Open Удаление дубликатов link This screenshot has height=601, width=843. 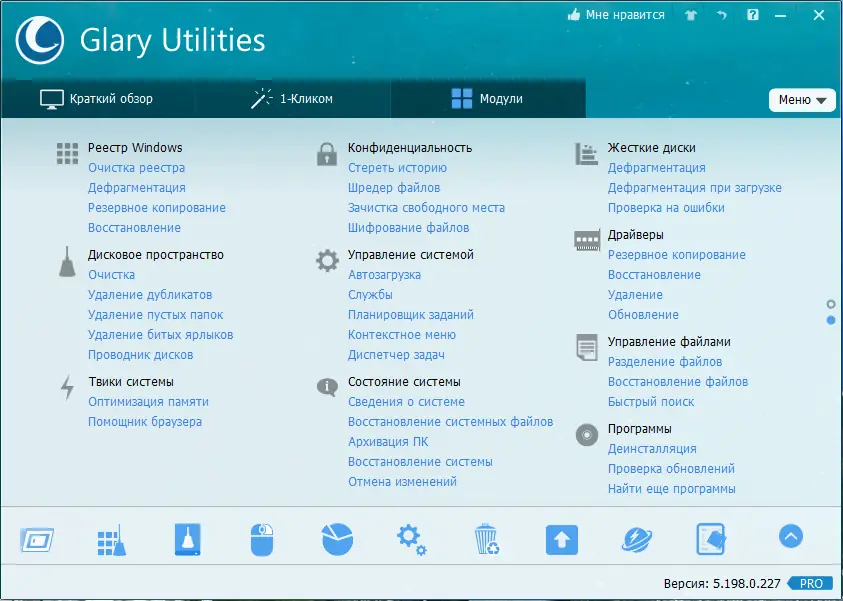tap(150, 295)
